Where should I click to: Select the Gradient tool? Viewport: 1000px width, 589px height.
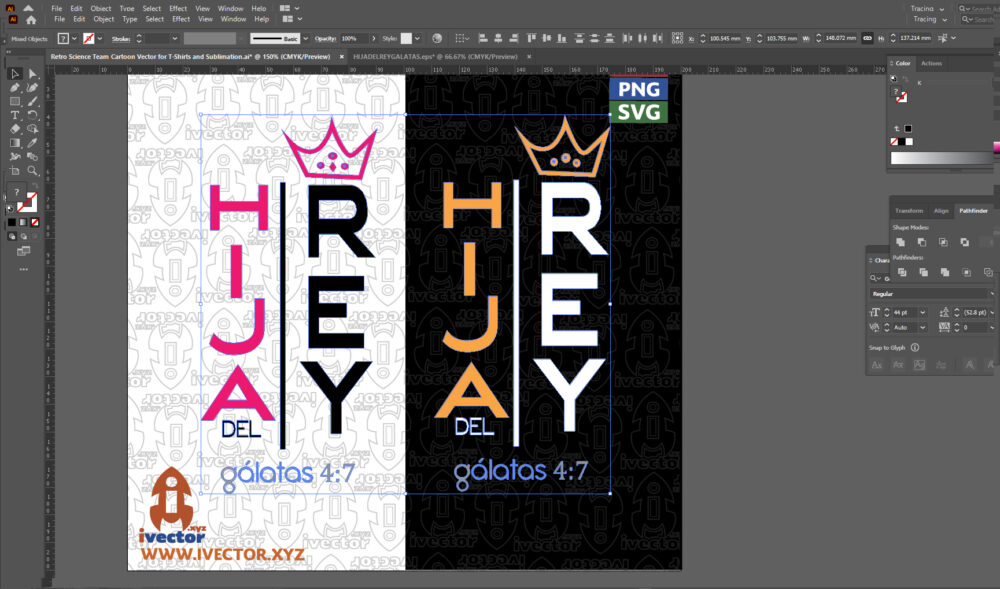[15, 143]
